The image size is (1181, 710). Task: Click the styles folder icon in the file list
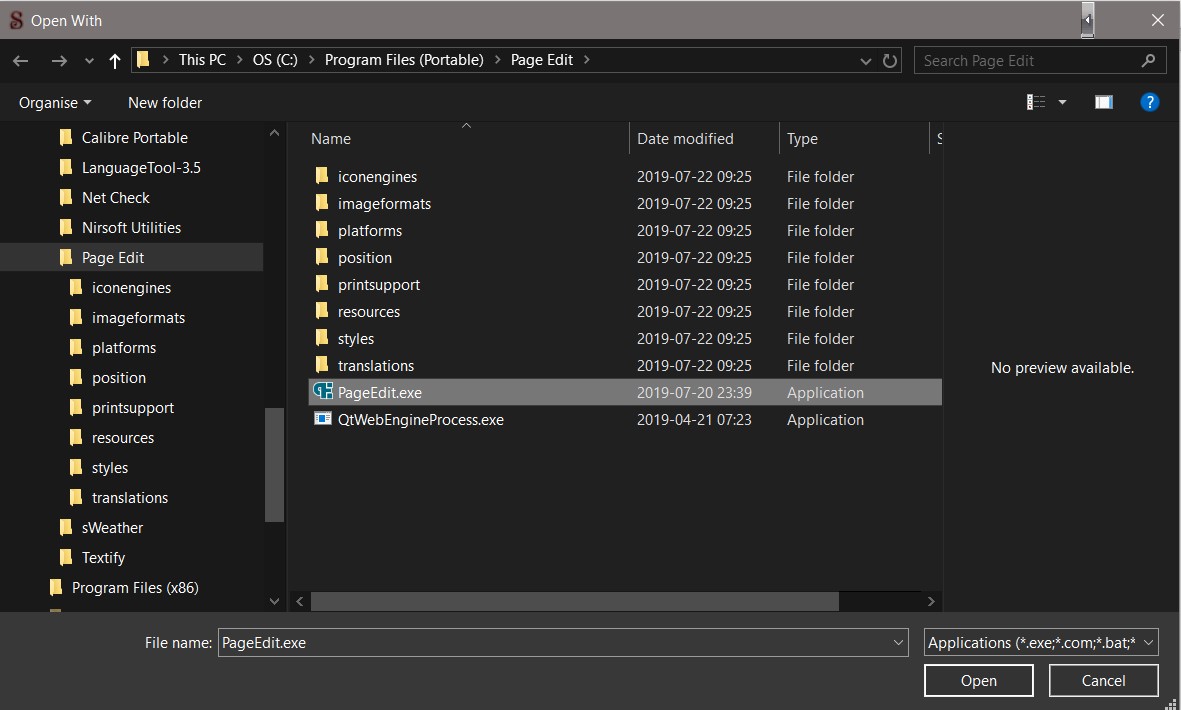coord(322,339)
